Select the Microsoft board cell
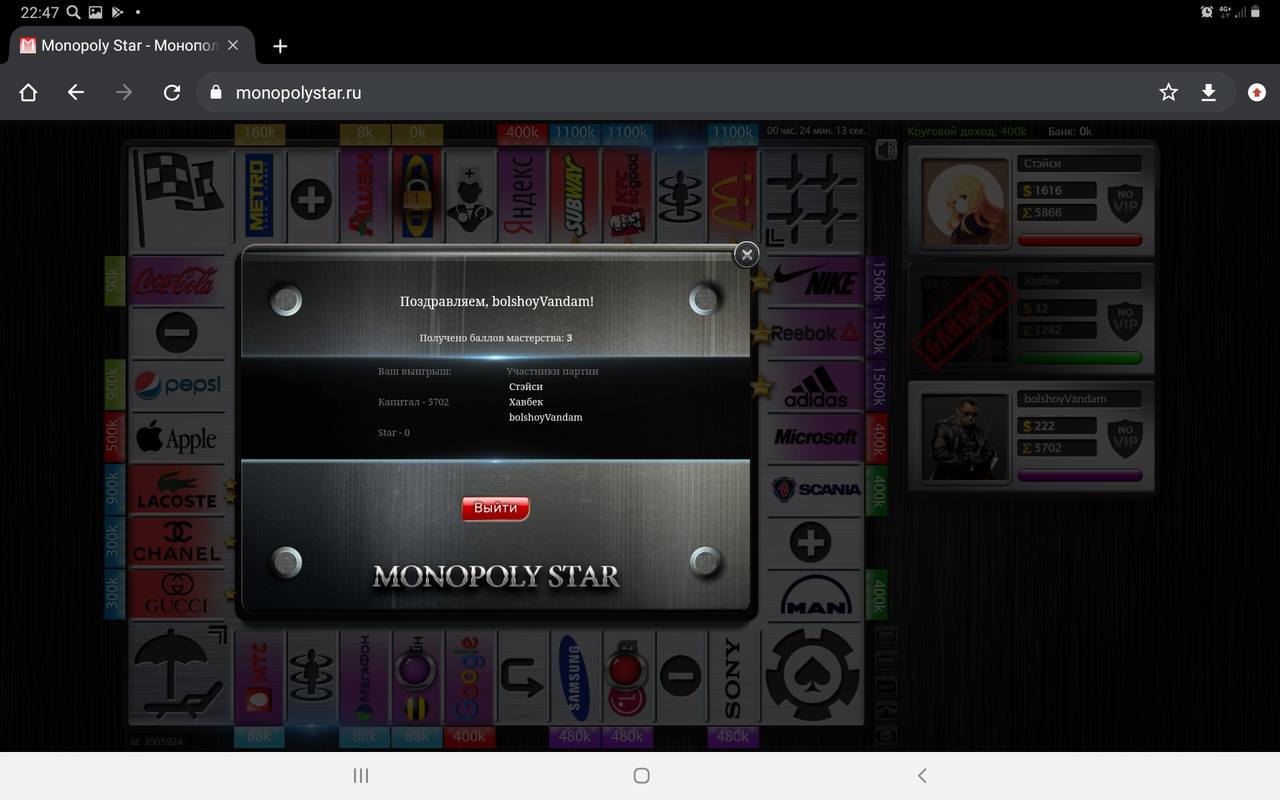Screen dimensions: 1280x800 (814, 438)
